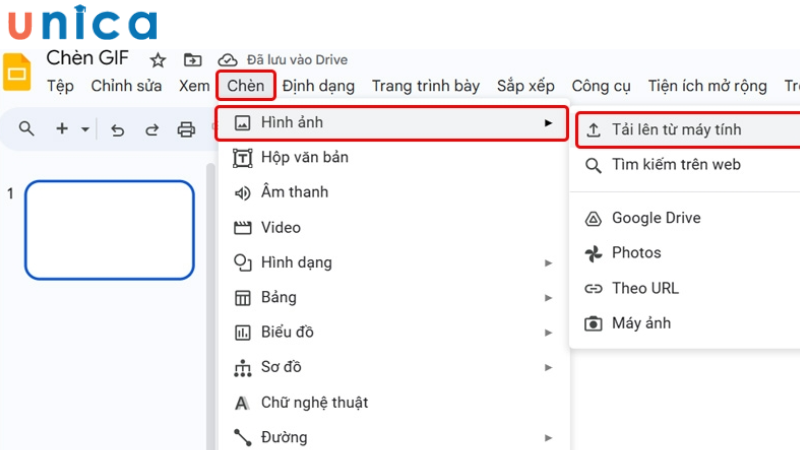Select Google Drive image source
This screenshot has height=450, width=800.
[x=686, y=218]
